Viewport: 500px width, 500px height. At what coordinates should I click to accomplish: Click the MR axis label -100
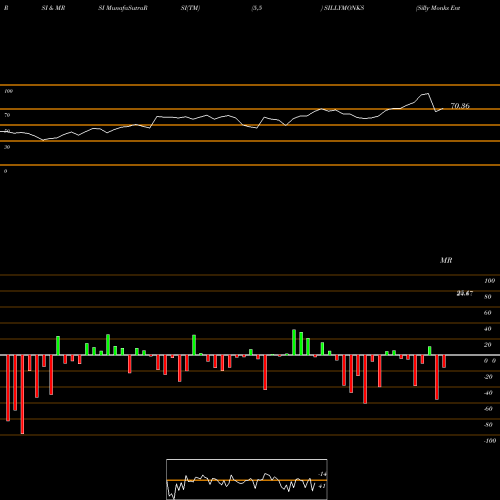point(490,441)
